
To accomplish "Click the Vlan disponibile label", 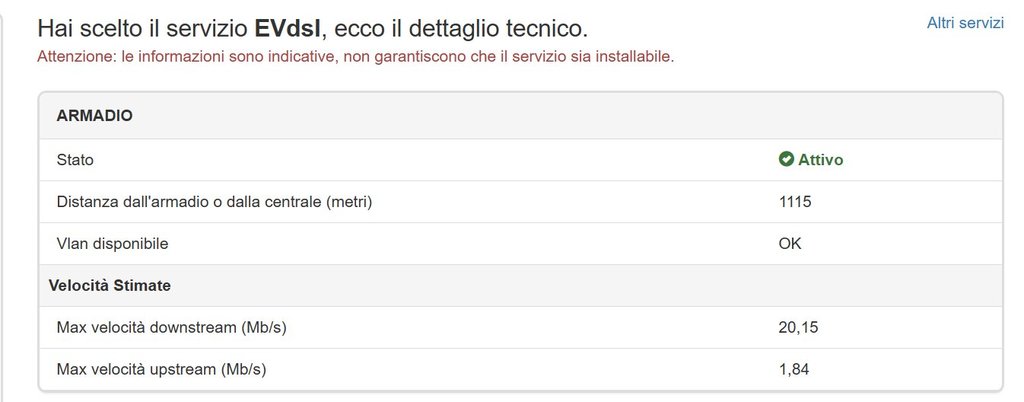I will (112, 243).
